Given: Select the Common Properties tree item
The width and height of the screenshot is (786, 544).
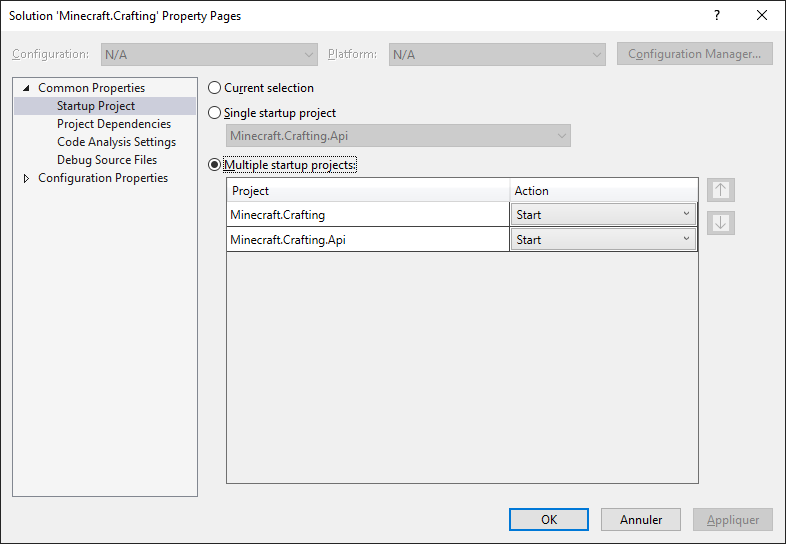Looking at the screenshot, I should click(x=91, y=88).
